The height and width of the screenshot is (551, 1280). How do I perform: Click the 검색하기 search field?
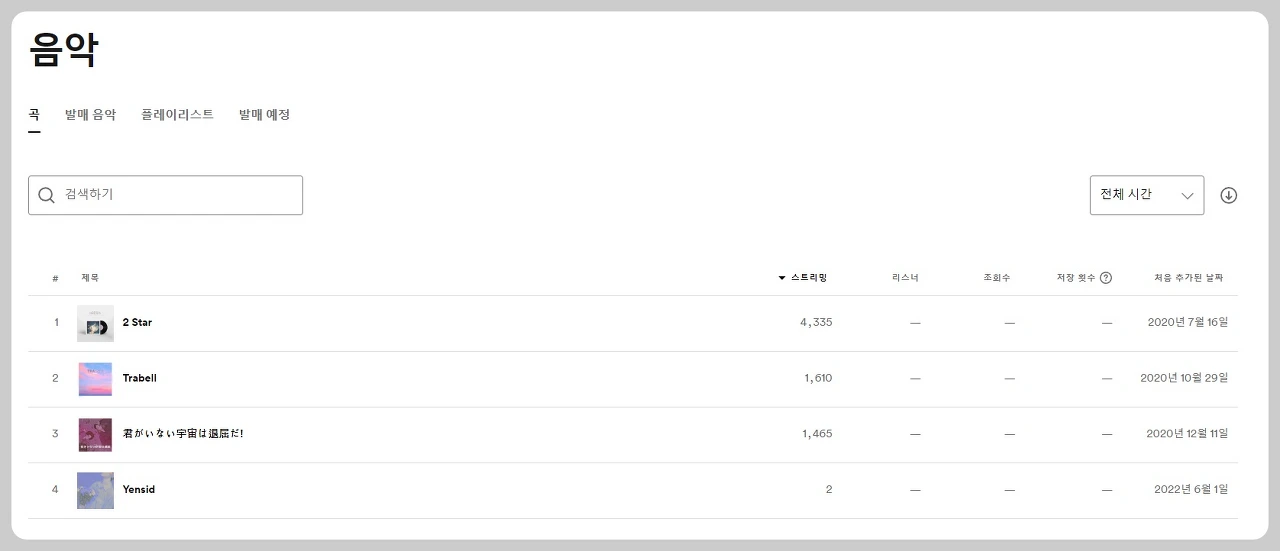(175, 195)
